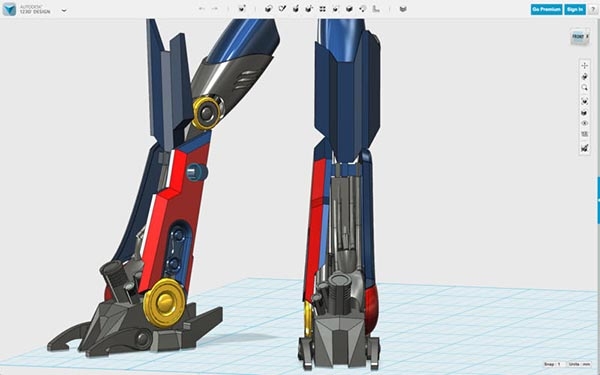600x375 pixels.
Task: Toggle the show/hide eye icon
Action: click(x=584, y=123)
